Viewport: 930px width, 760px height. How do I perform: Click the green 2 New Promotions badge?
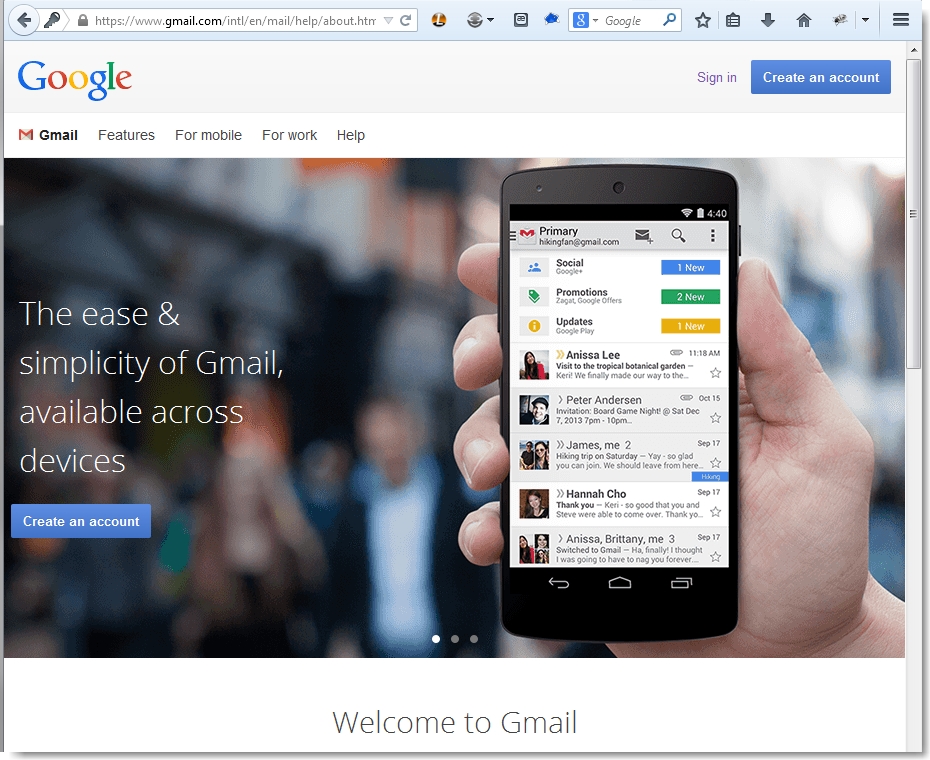click(690, 297)
